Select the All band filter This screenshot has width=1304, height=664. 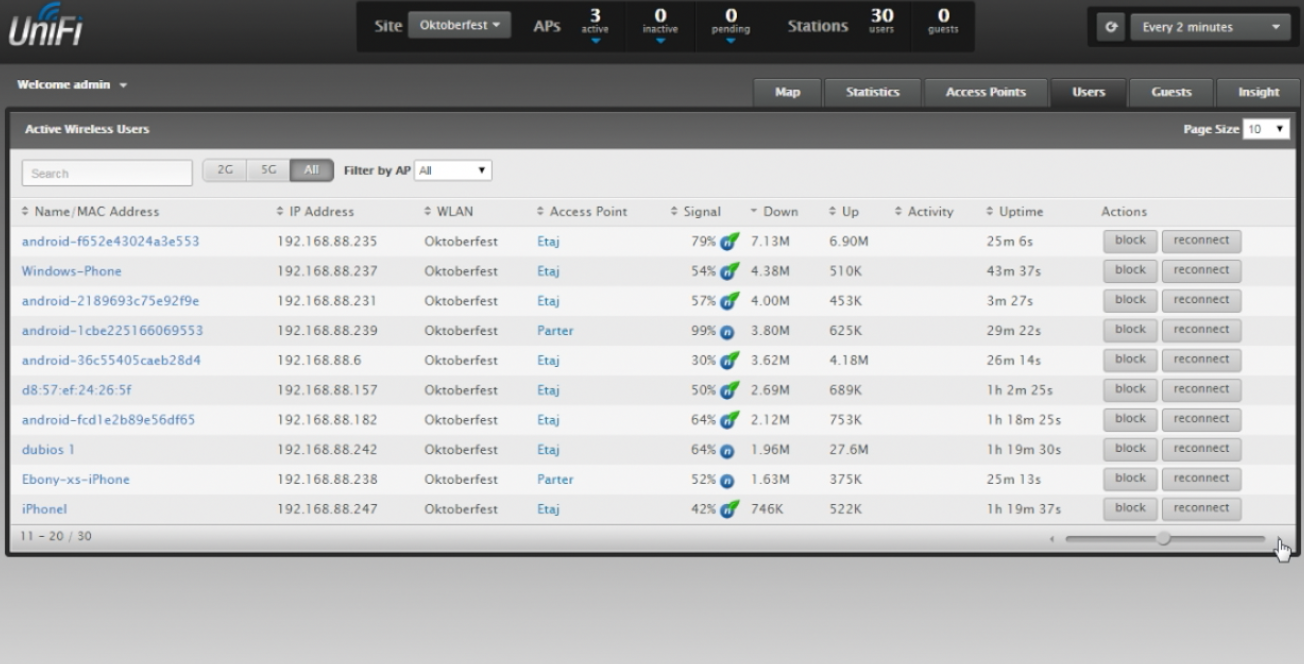pyautogui.click(x=312, y=171)
